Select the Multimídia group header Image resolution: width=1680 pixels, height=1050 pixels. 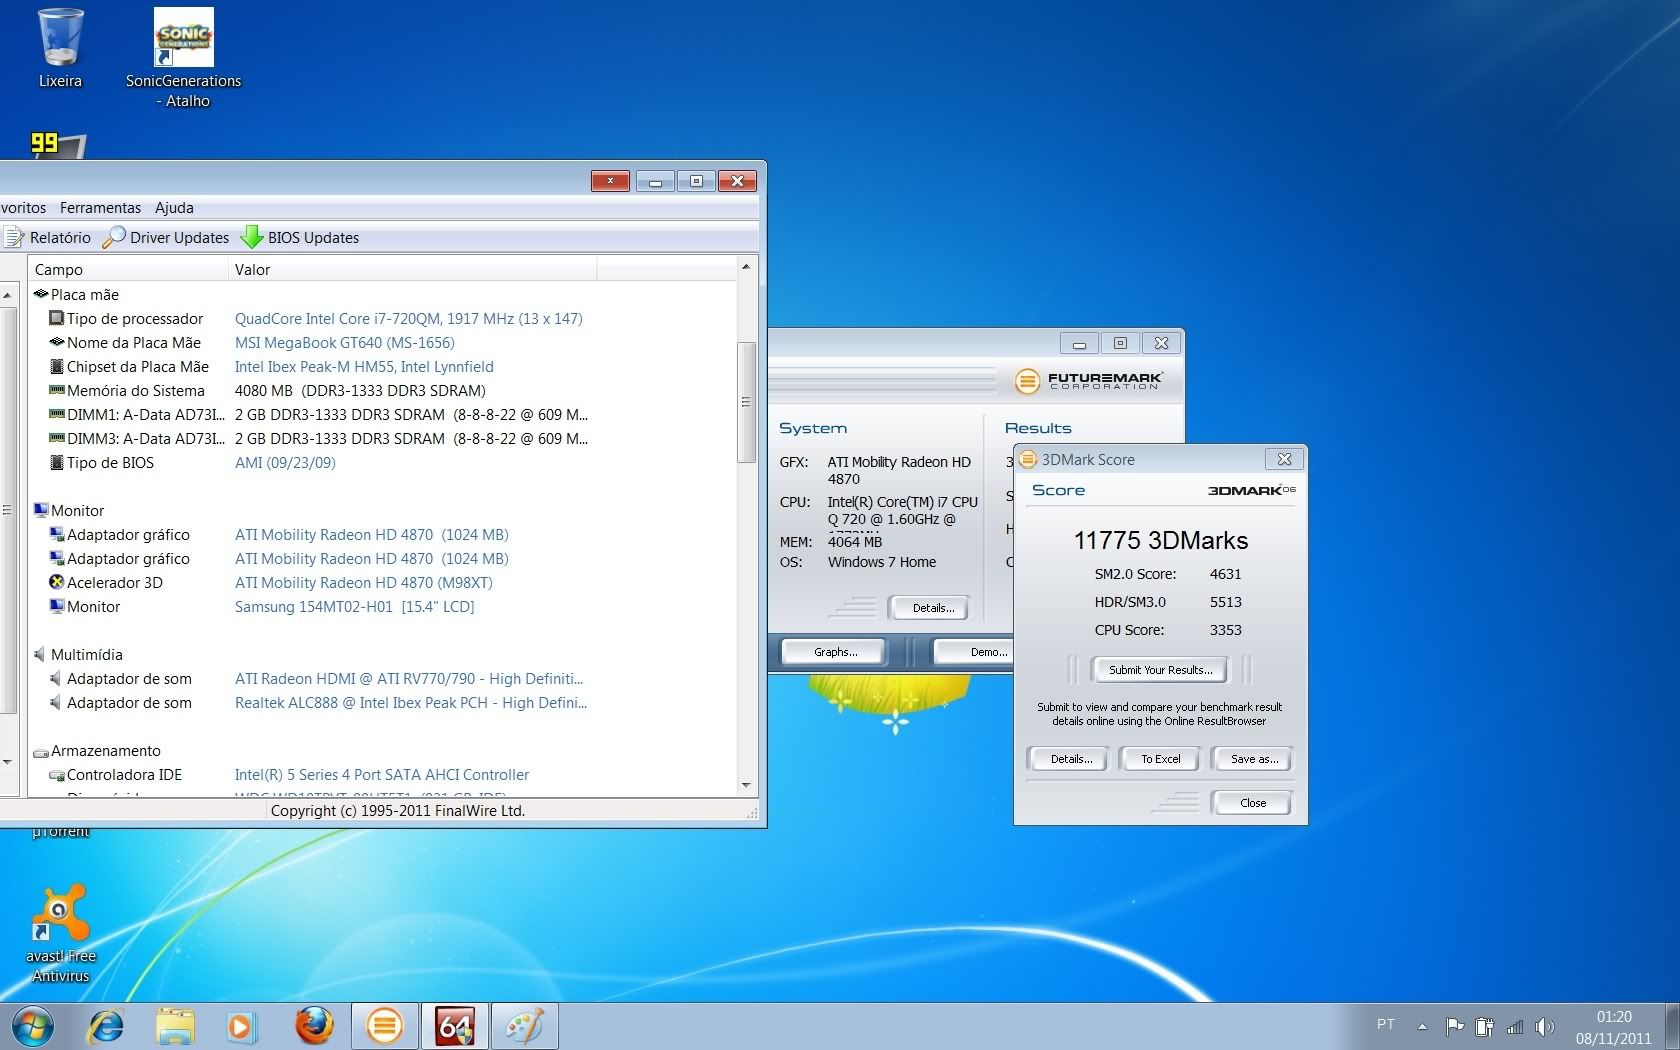click(x=78, y=654)
